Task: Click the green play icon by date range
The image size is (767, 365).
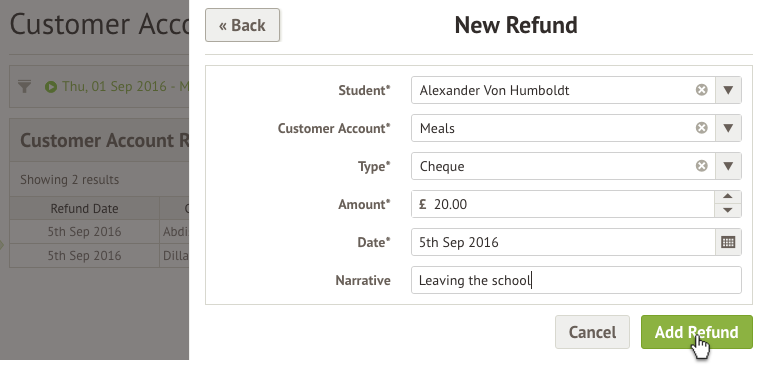Action: coord(51,87)
